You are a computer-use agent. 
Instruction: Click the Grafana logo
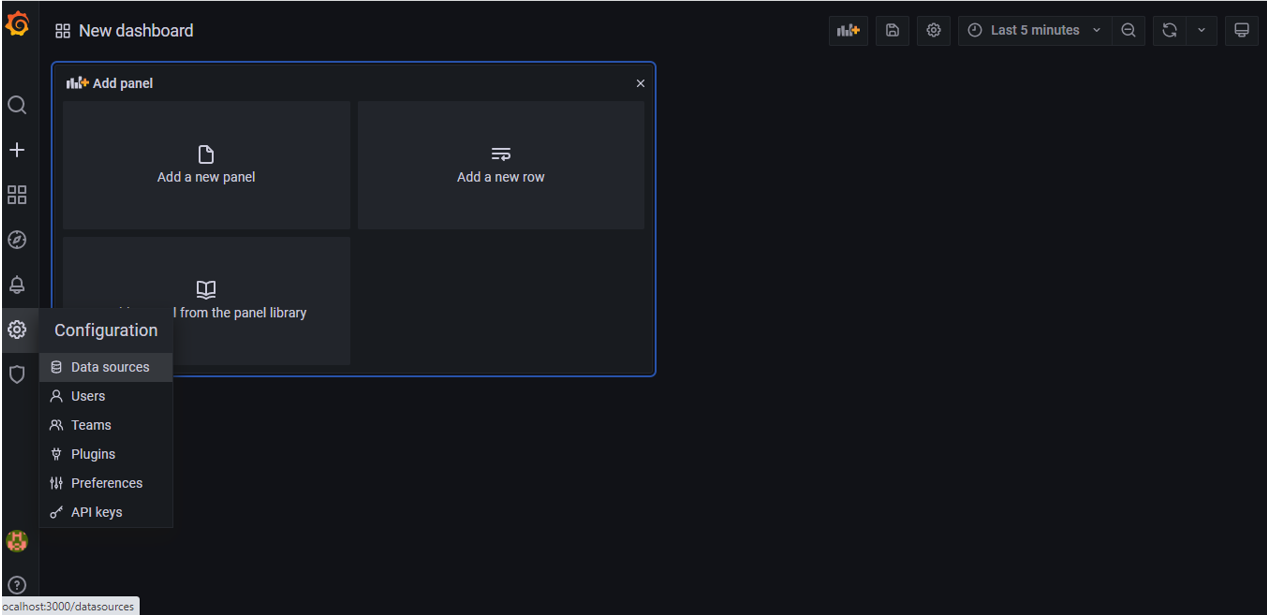17,25
